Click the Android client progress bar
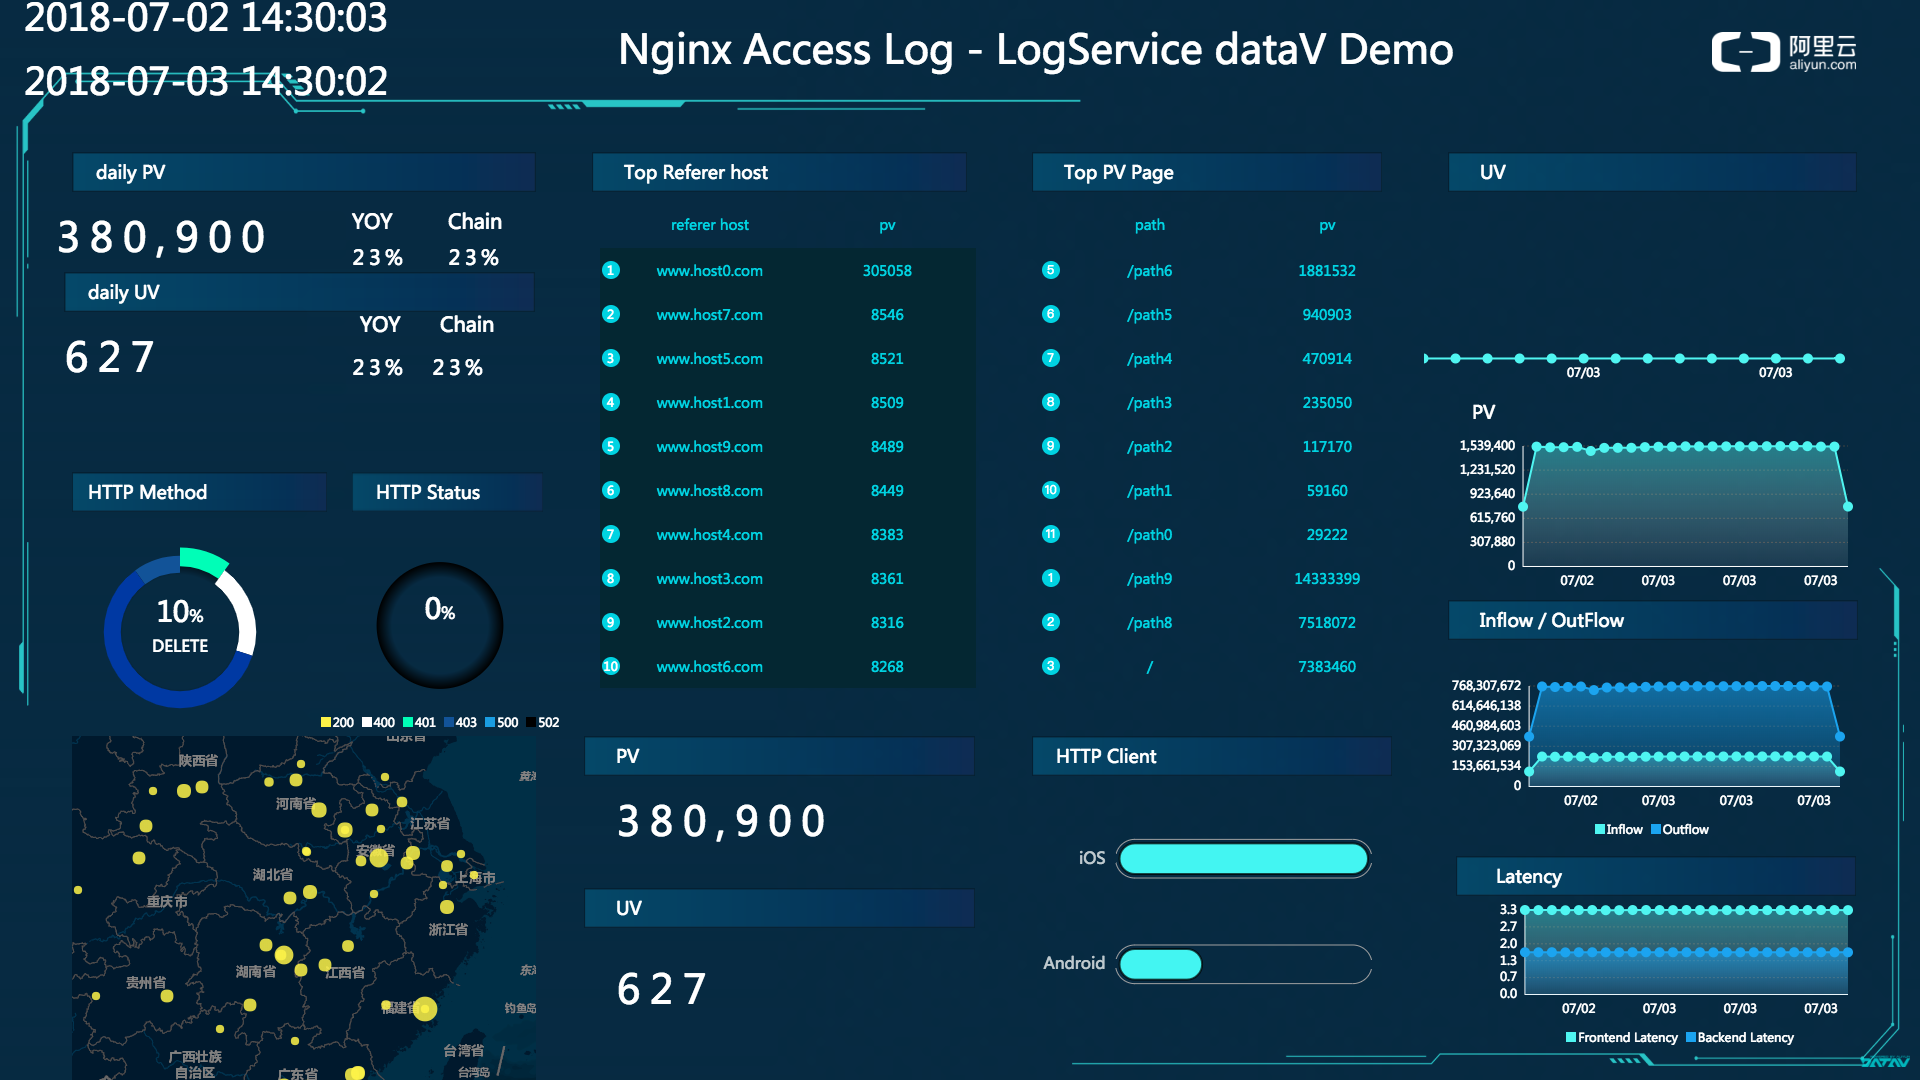 (1243, 964)
